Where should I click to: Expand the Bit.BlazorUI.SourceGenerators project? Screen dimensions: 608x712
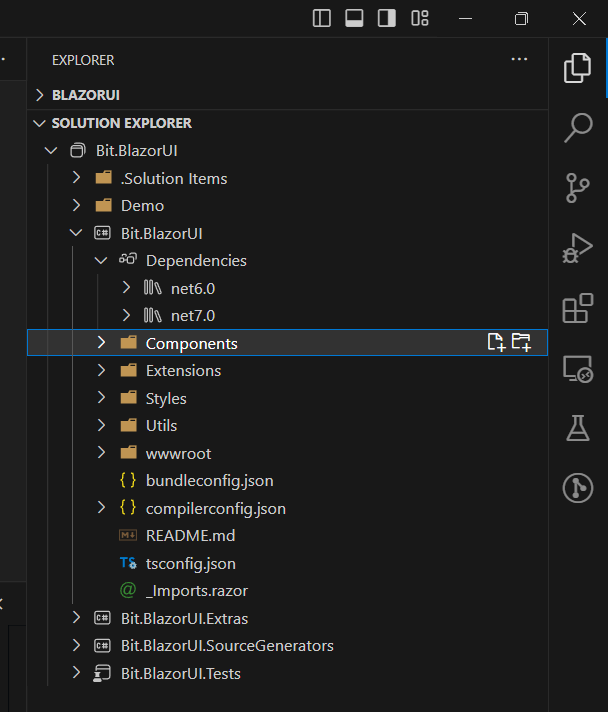click(x=76, y=645)
